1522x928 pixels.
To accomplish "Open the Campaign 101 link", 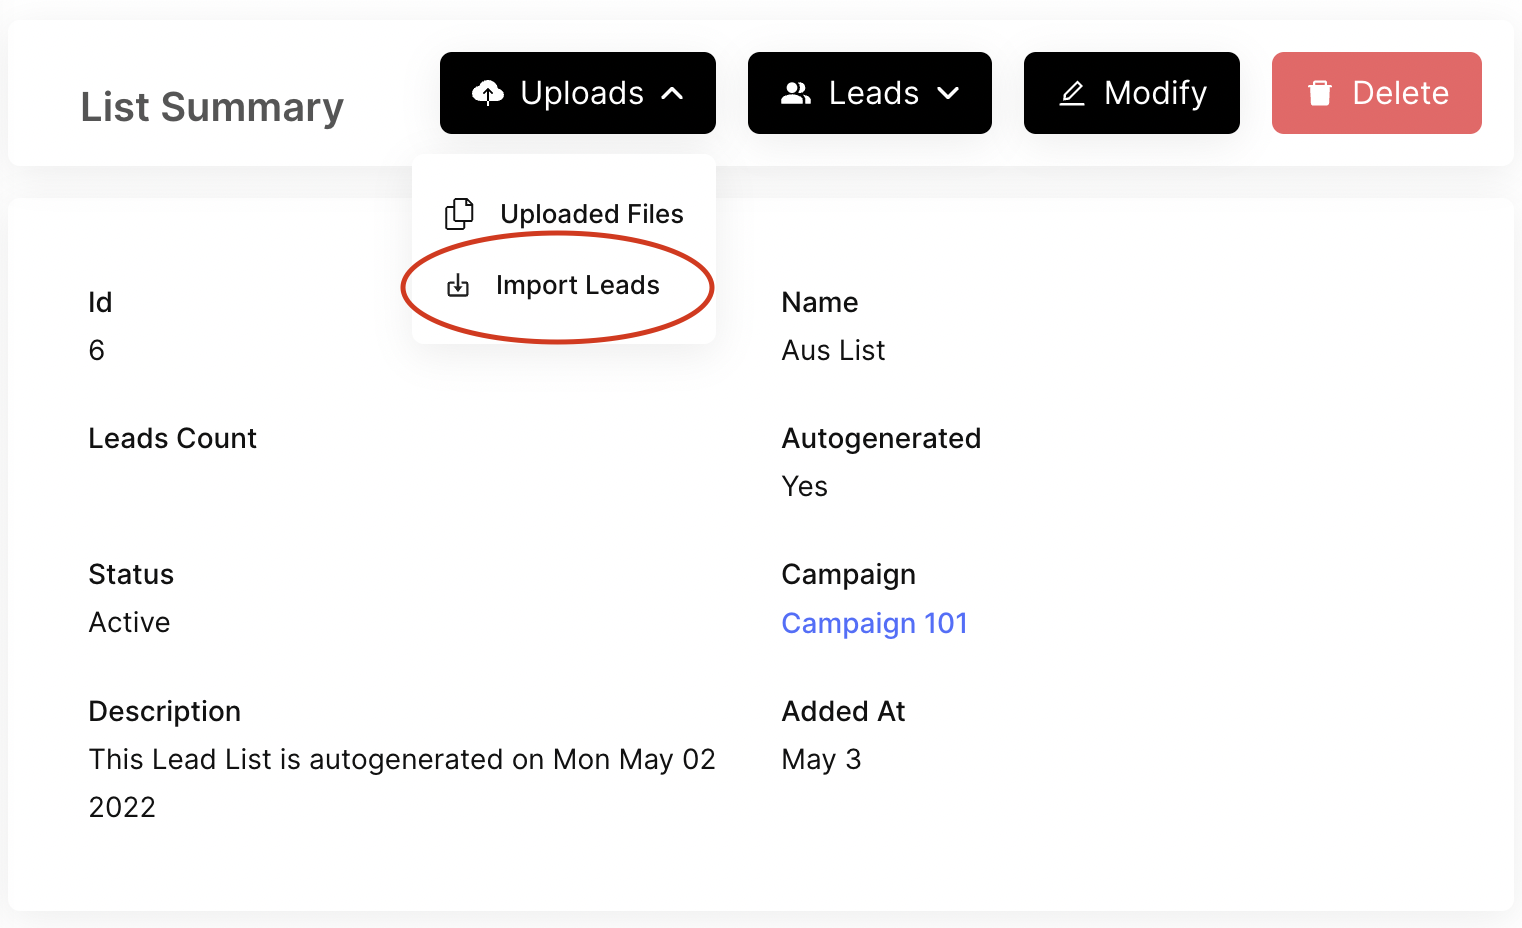I will (x=874, y=623).
